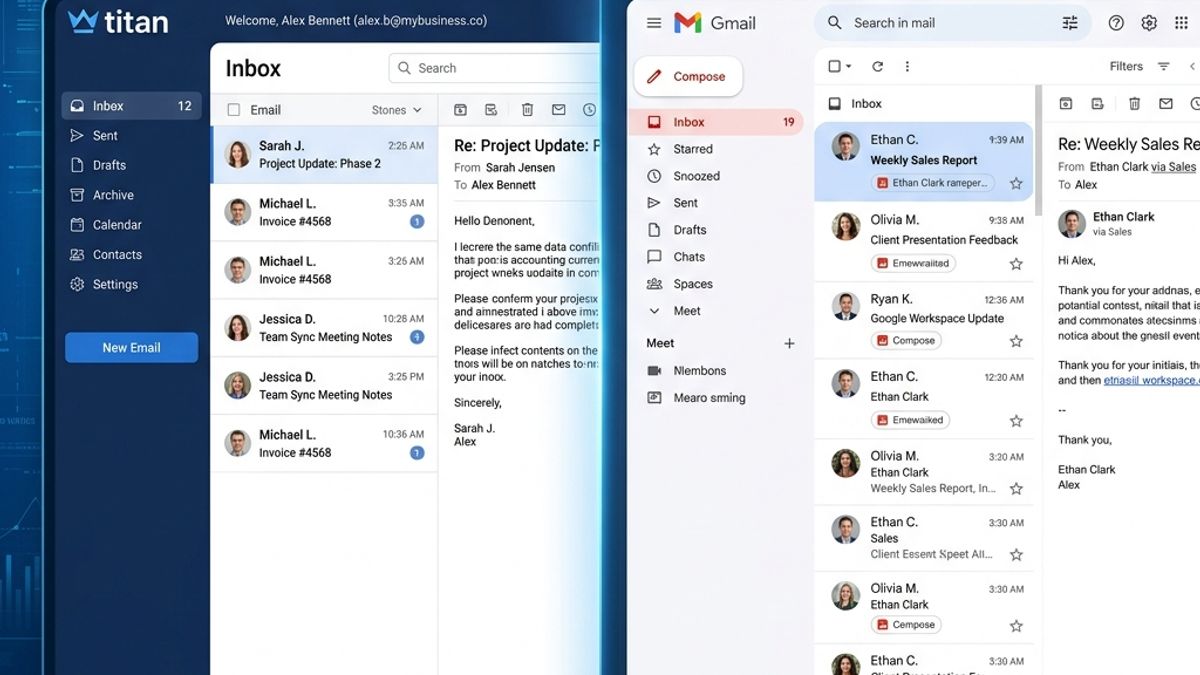Open Archive in the Titan sidebar

tap(113, 195)
